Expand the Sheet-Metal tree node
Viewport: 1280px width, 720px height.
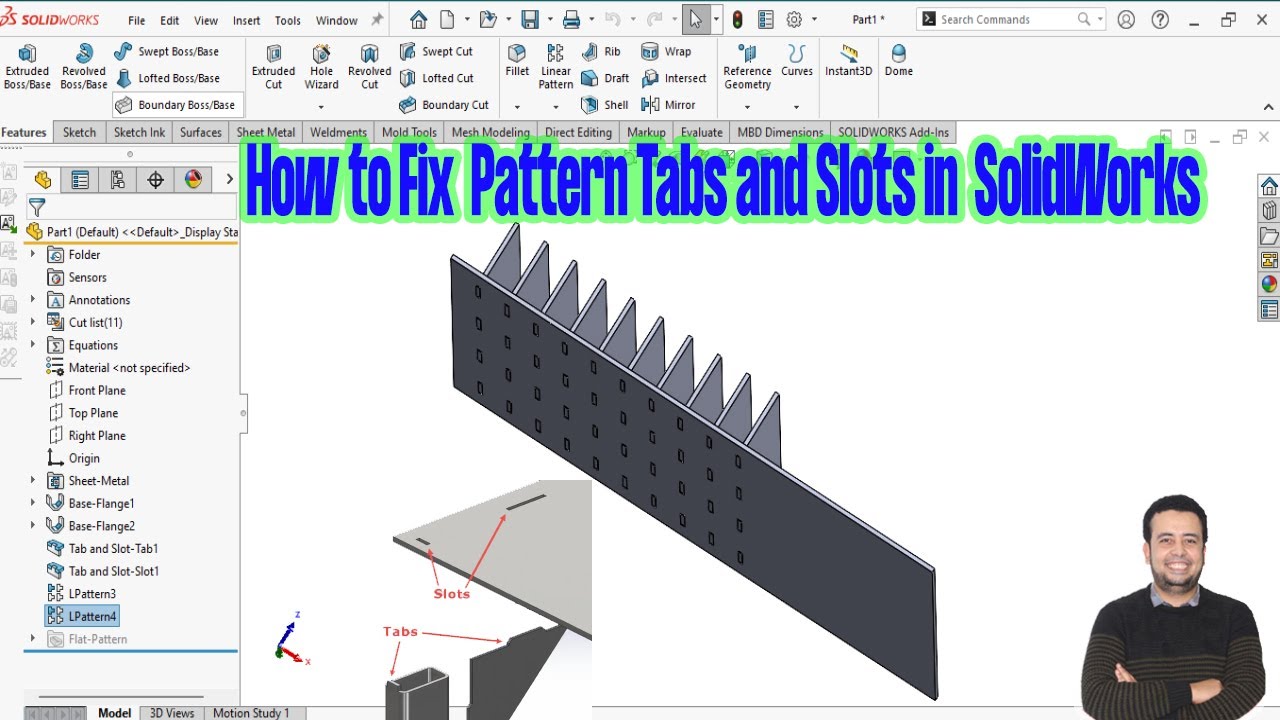(33, 480)
